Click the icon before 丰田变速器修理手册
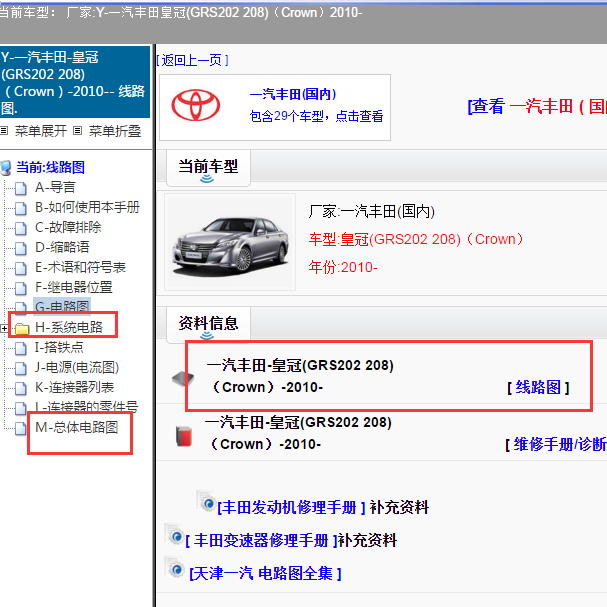 (174, 534)
